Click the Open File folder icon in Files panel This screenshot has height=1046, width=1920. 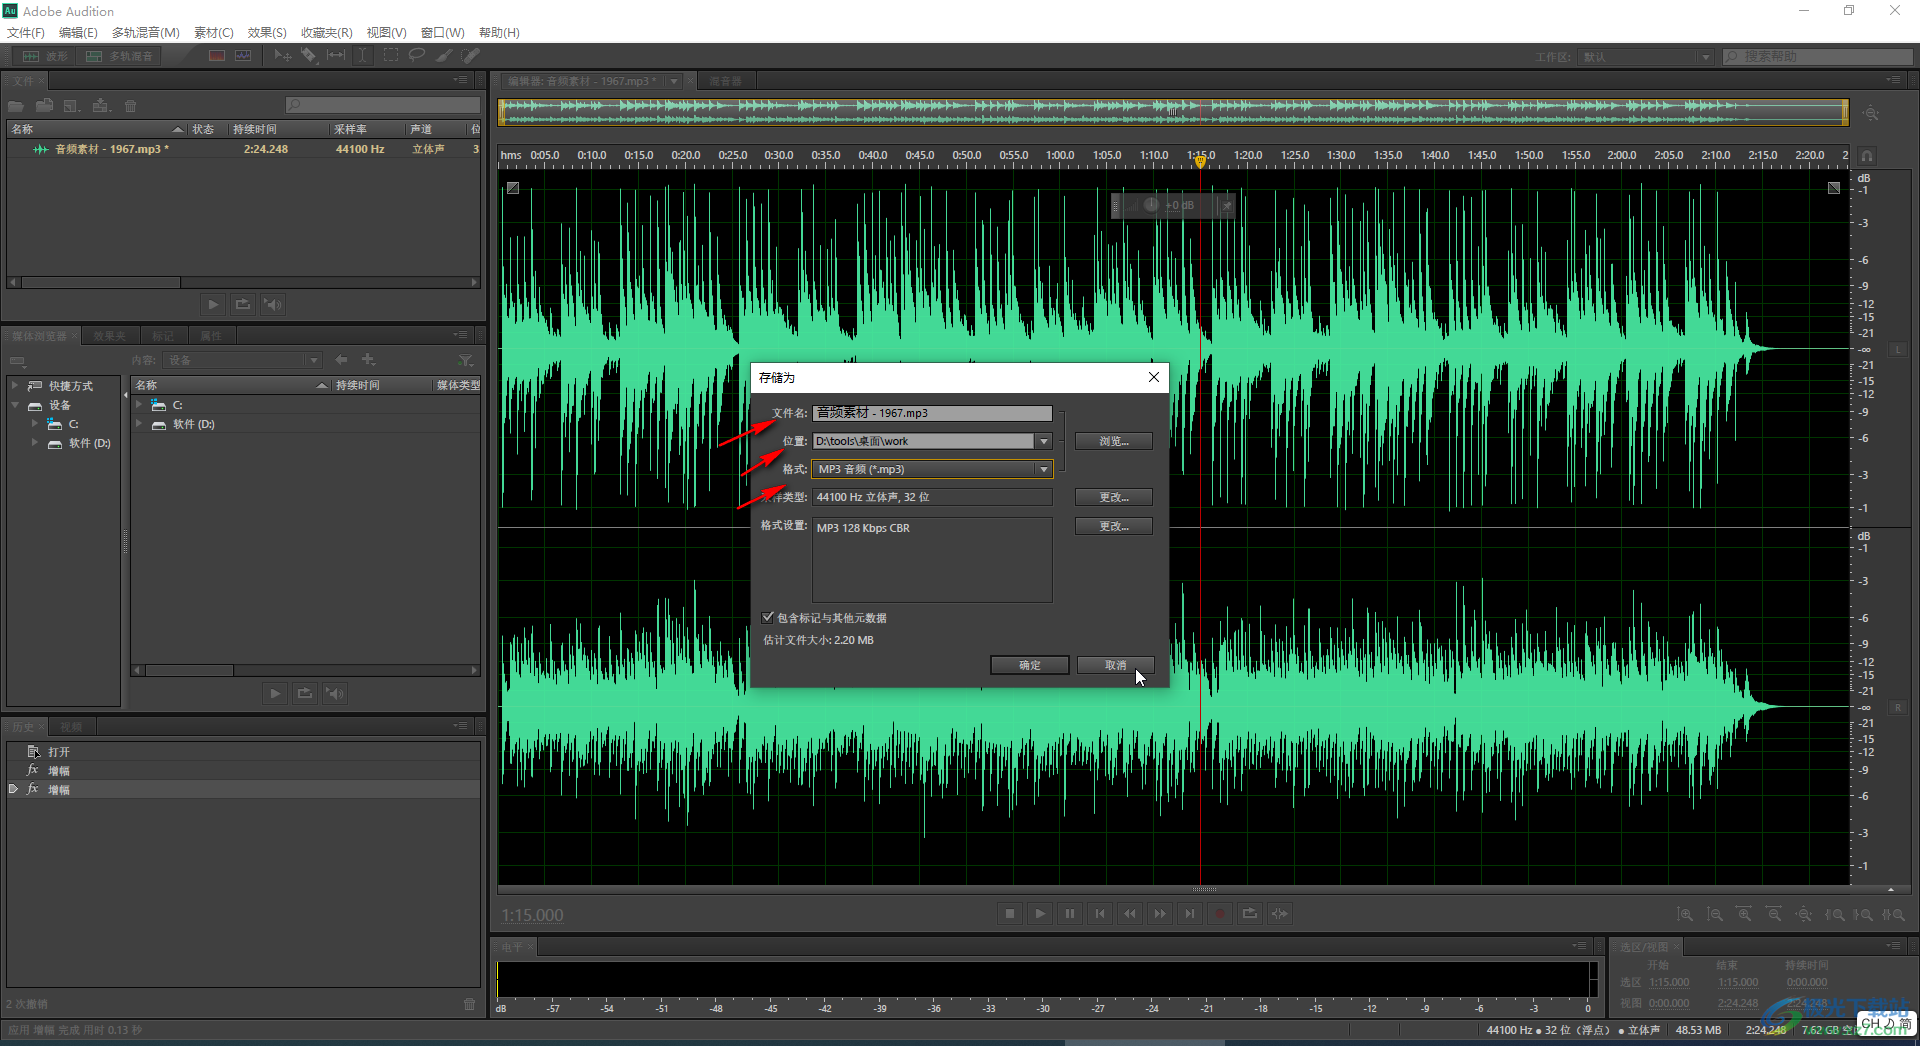pos(16,106)
